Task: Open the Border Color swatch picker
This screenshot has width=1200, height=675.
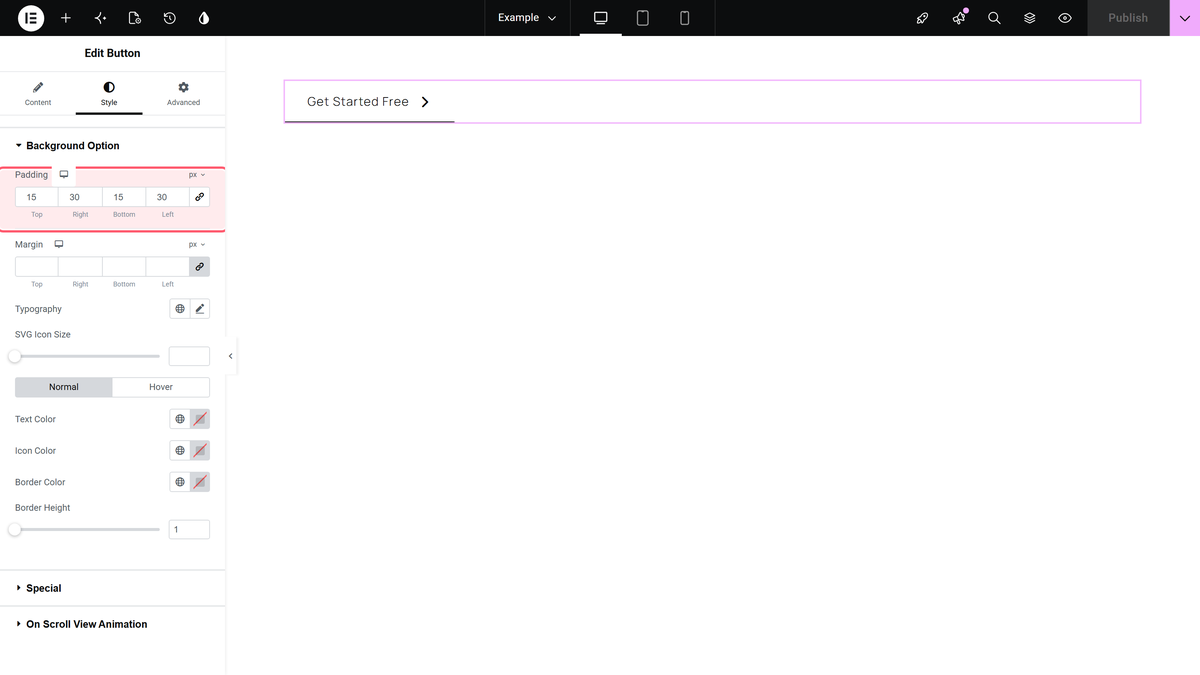Action: click(200, 482)
